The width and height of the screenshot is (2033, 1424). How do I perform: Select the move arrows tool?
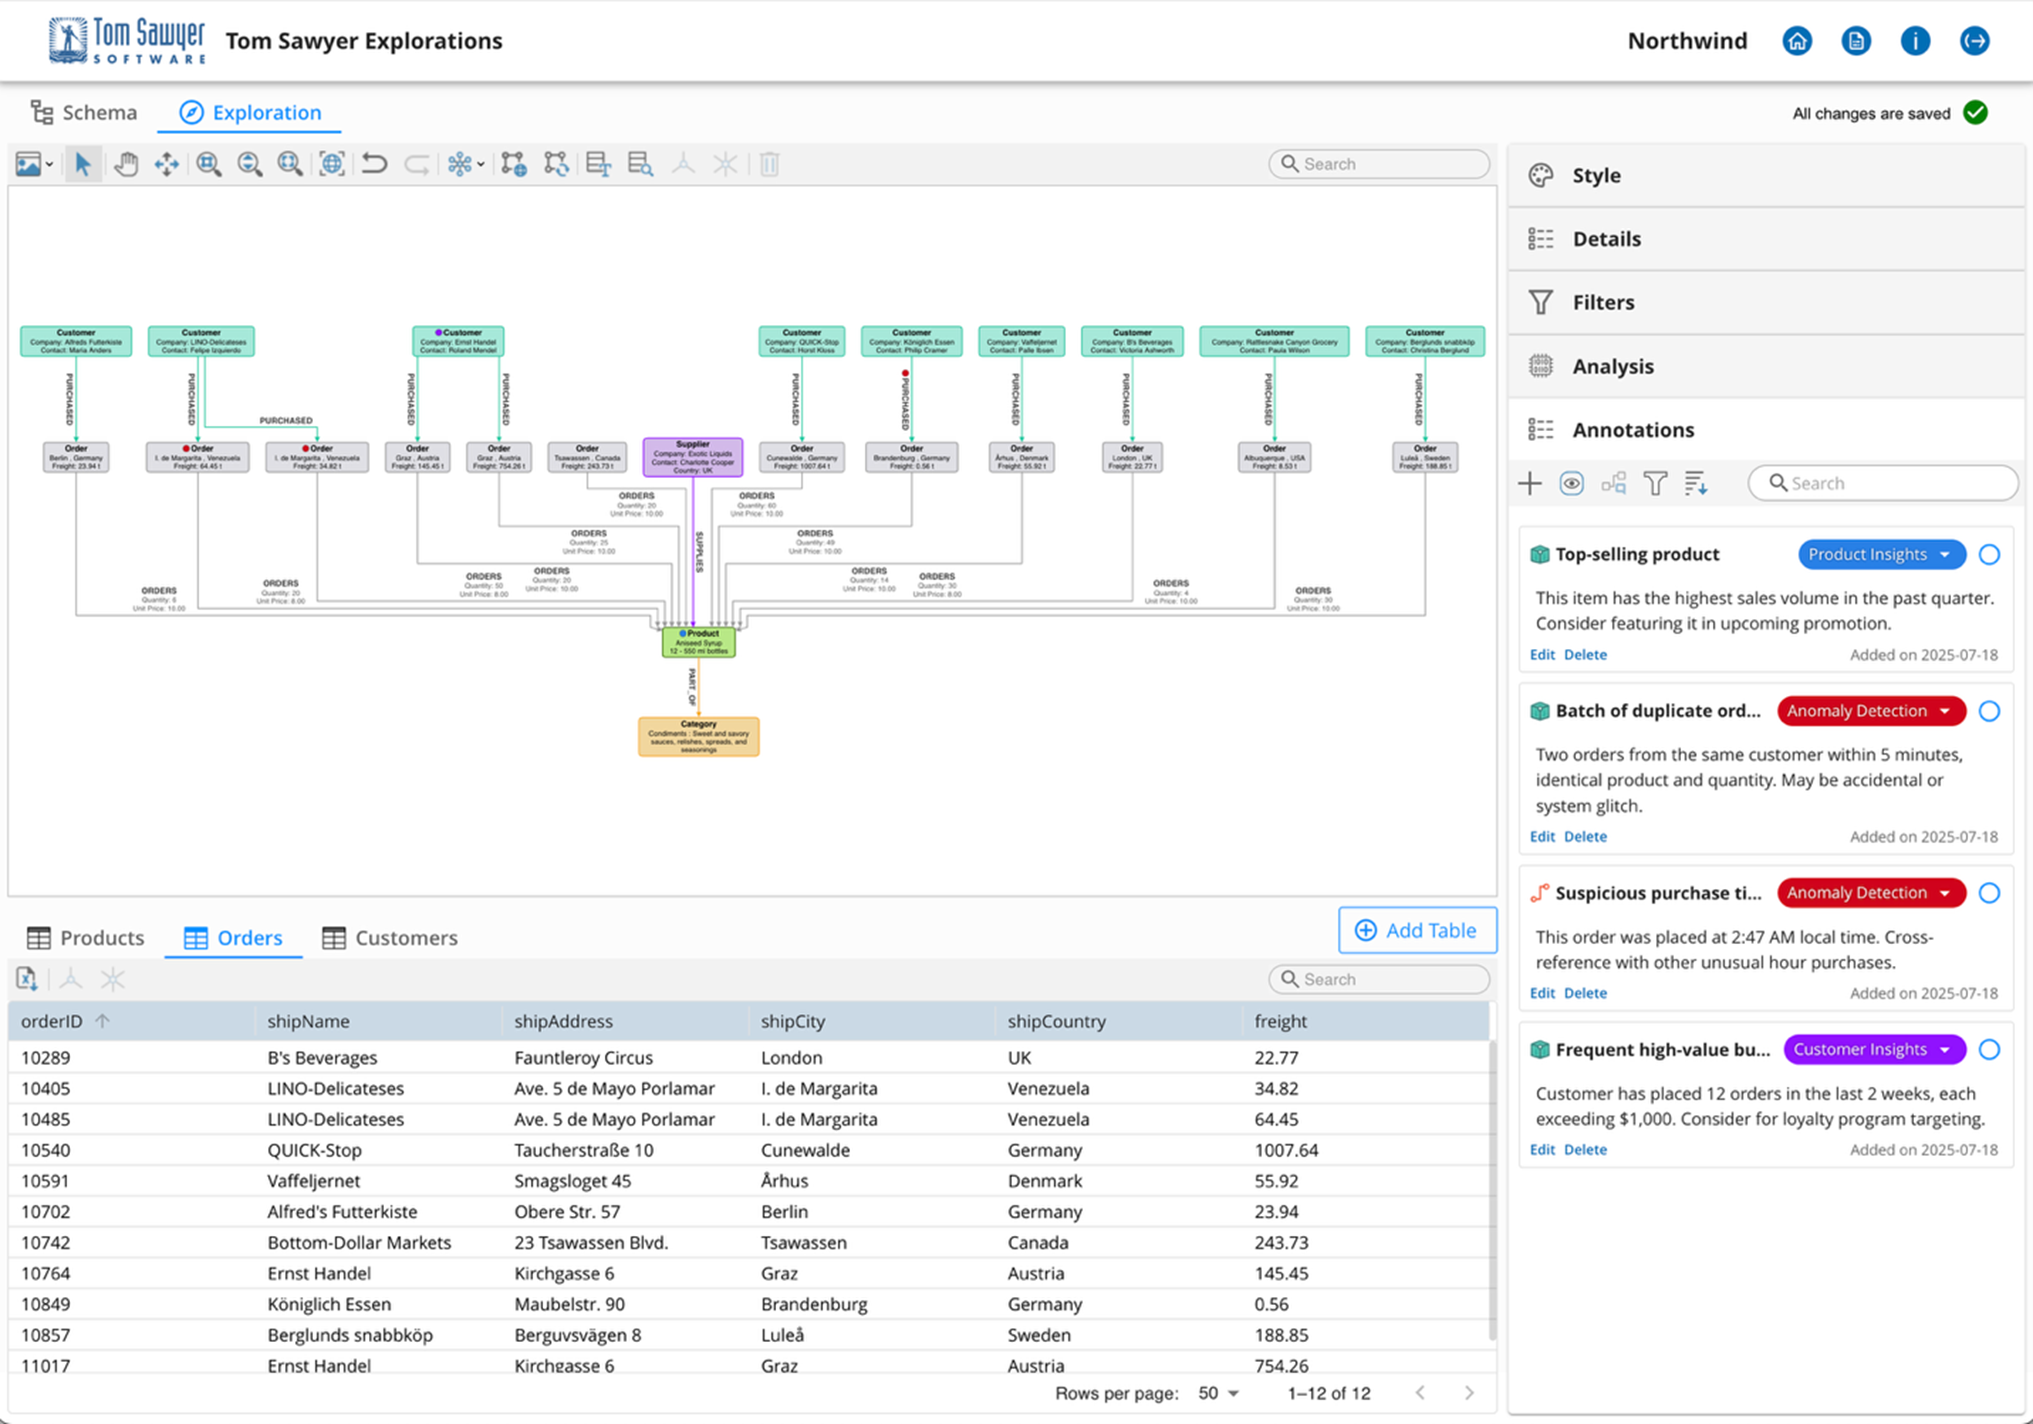pyautogui.click(x=167, y=164)
